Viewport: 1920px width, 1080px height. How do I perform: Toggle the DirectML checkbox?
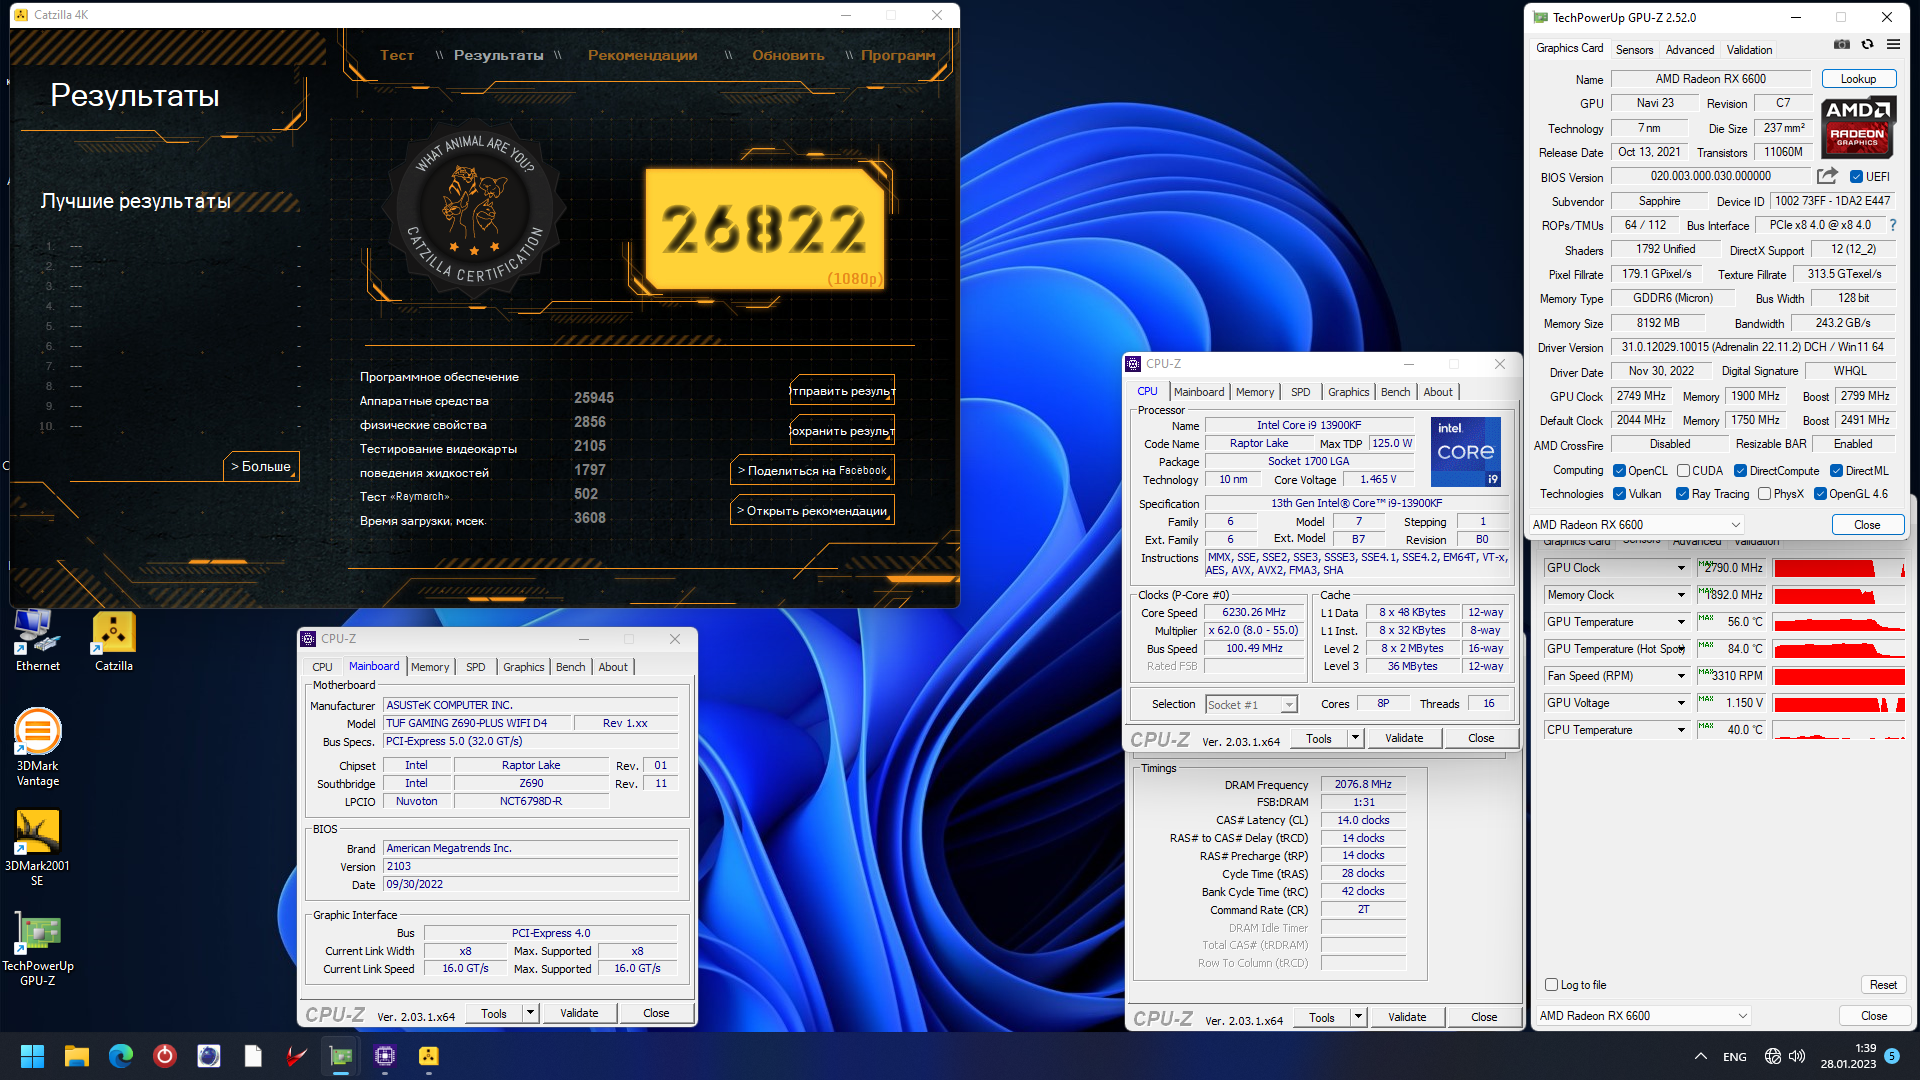pos(1836,471)
